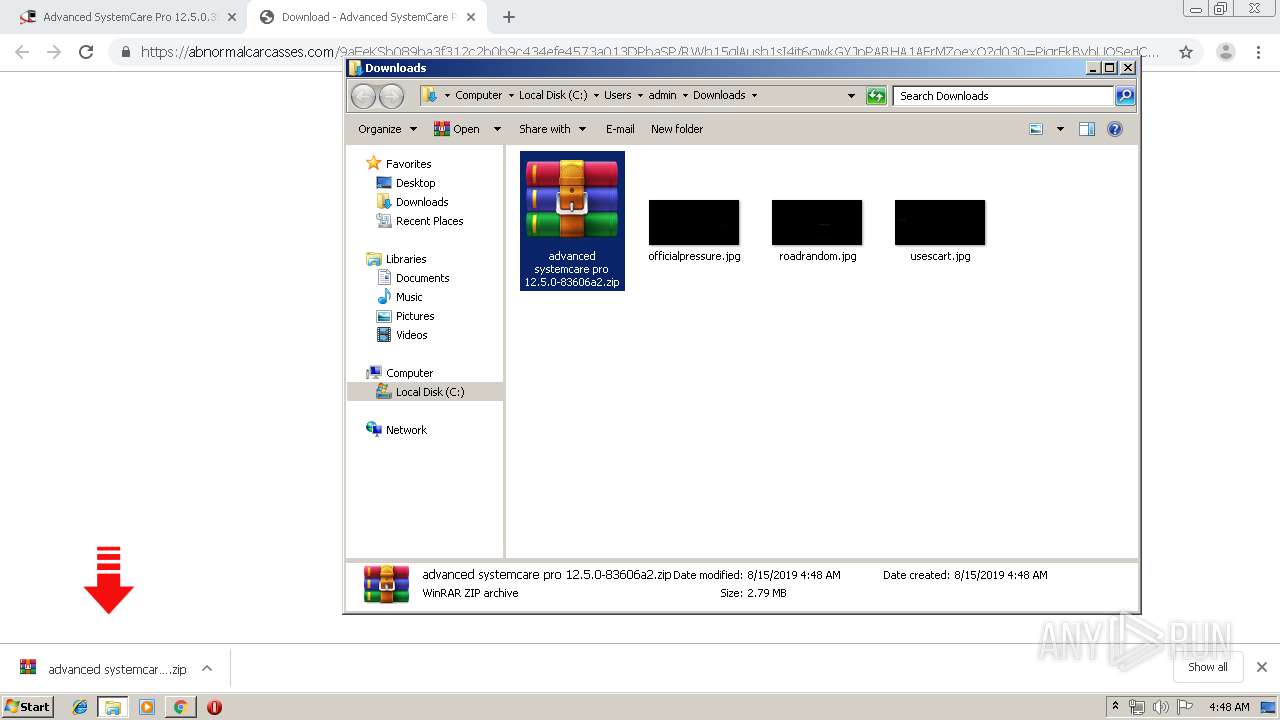1280x720 pixels.
Task: Click refresh icon beside address bar
Action: pos(876,96)
